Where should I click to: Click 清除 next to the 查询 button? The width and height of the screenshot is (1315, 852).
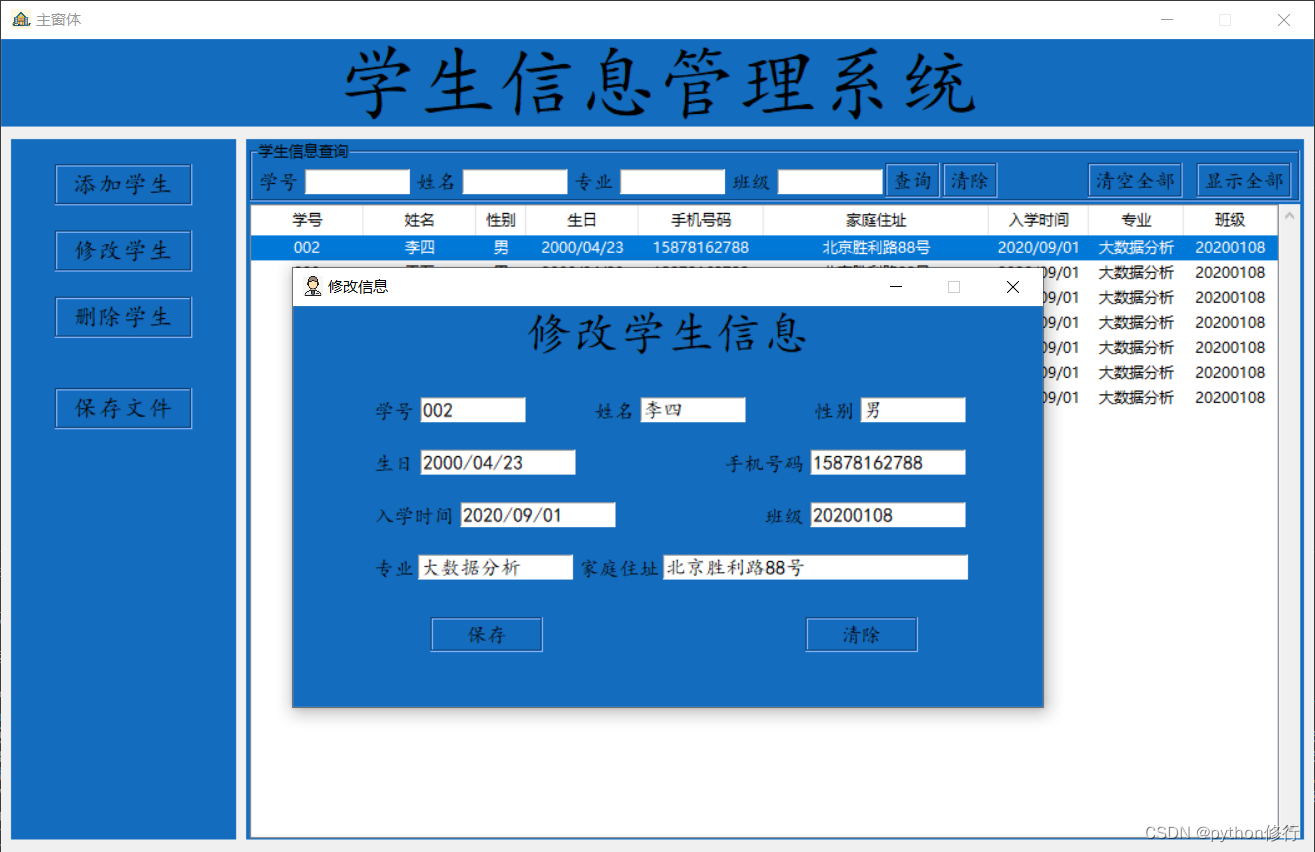tap(970, 180)
